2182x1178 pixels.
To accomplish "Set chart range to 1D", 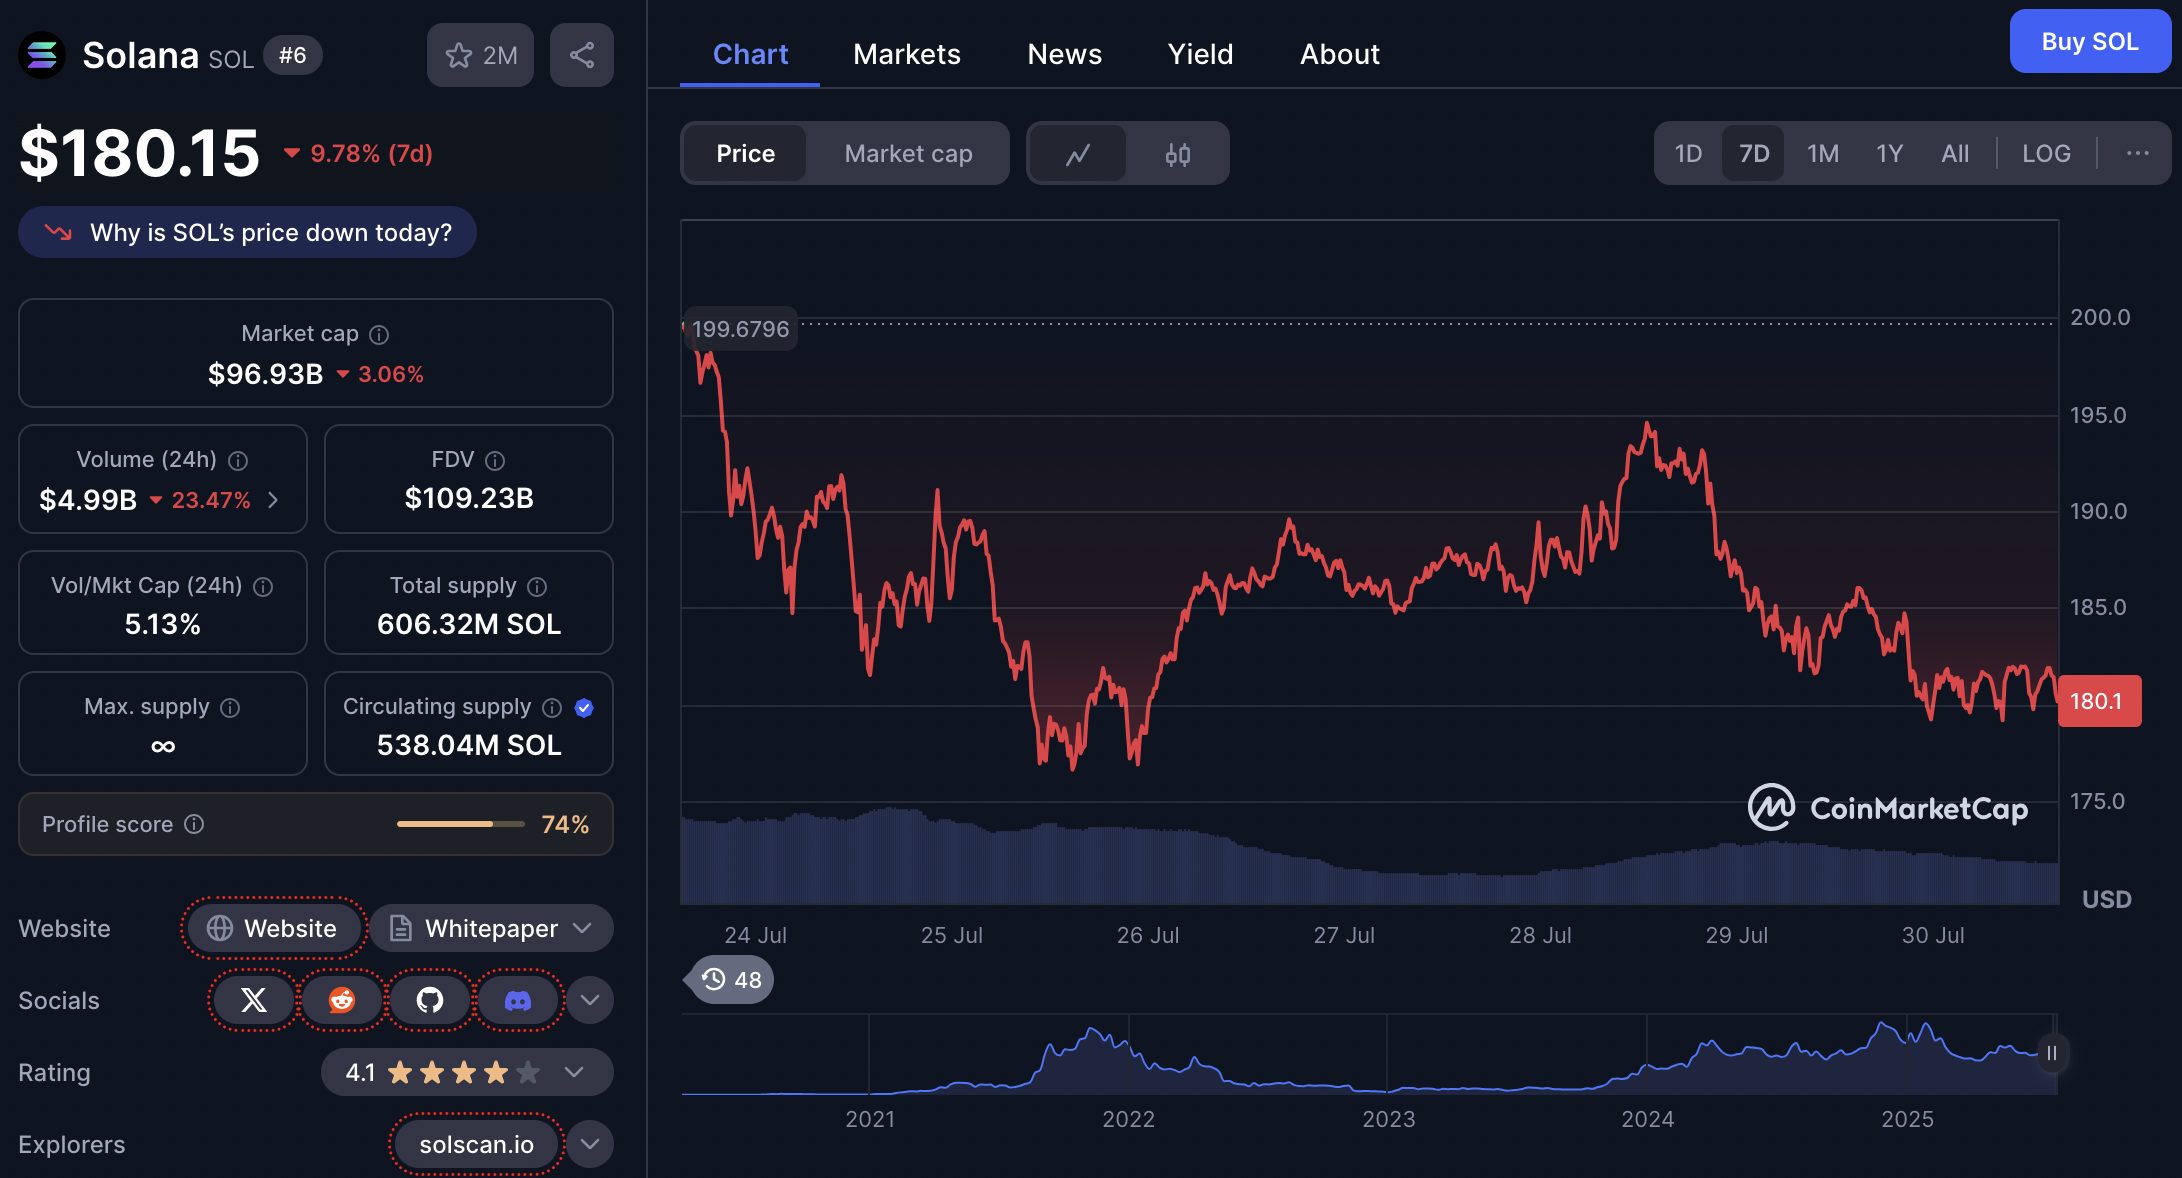I will click(x=1688, y=154).
